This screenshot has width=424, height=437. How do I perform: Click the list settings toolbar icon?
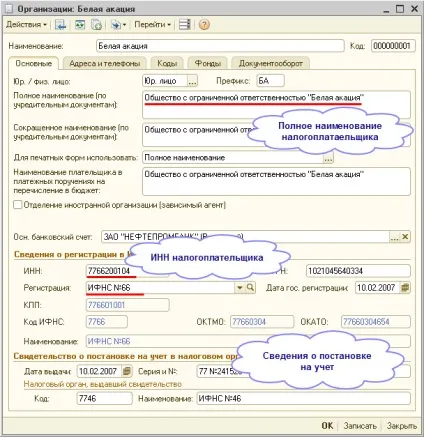(184, 25)
